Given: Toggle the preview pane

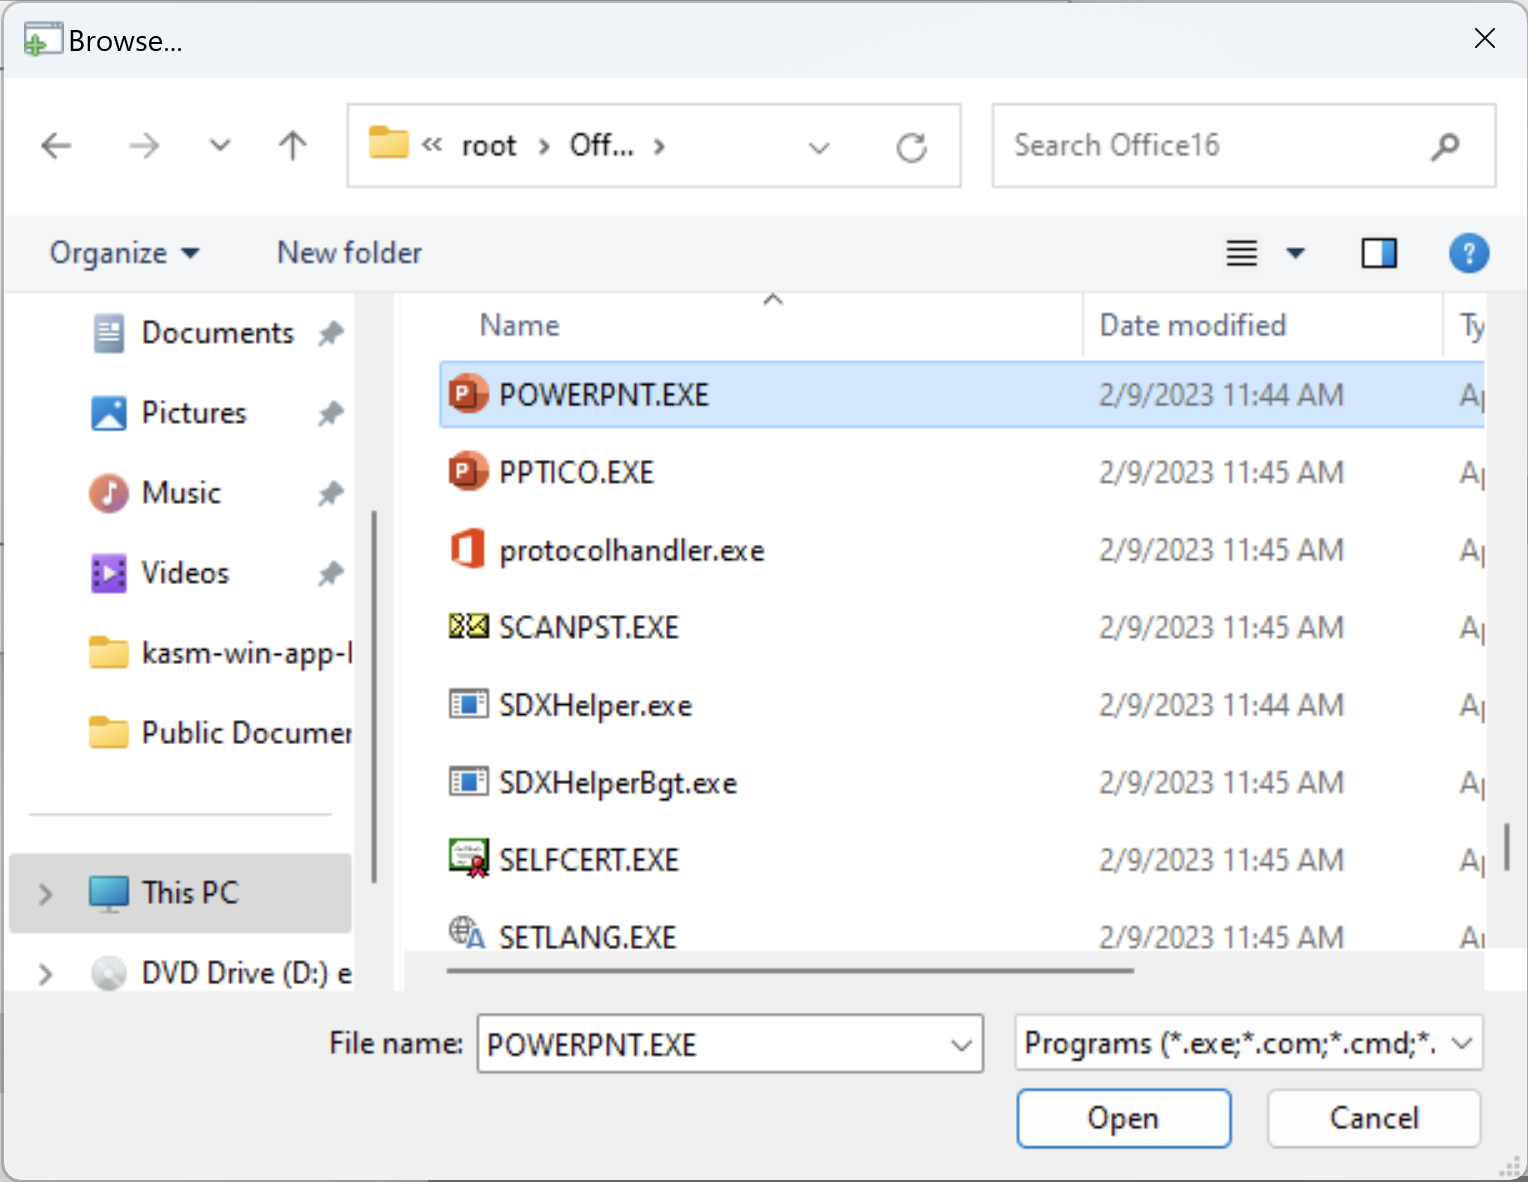Looking at the screenshot, I should [1379, 253].
